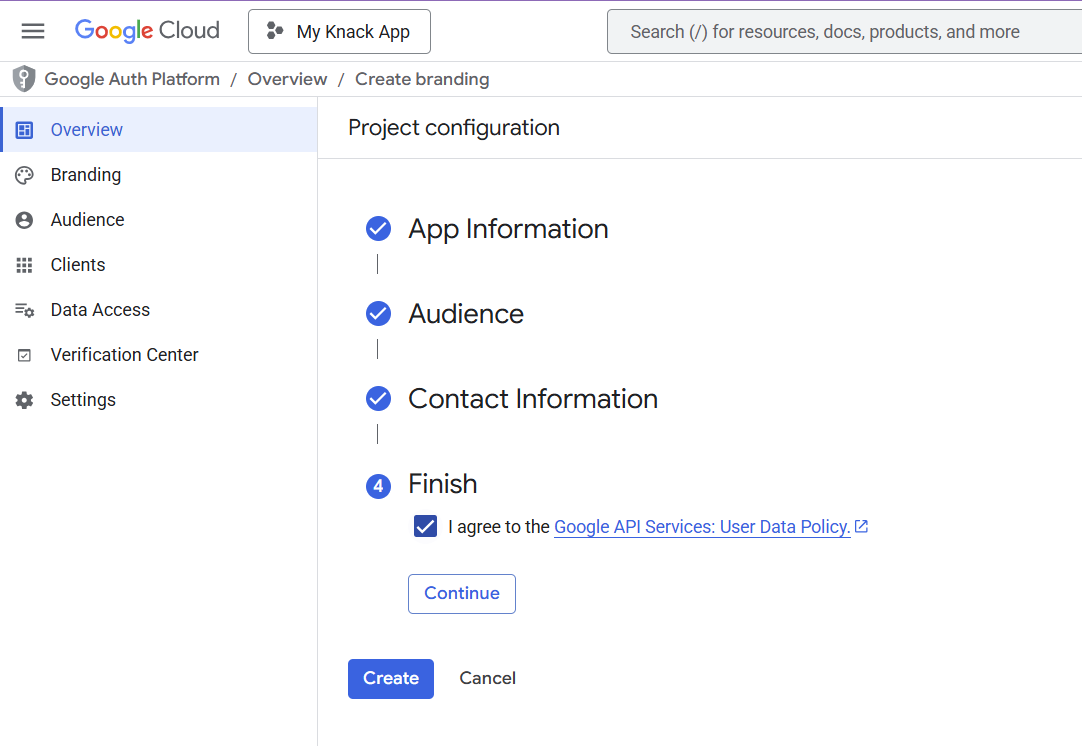Click the Cancel button
Viewport: 1082px width, 746px height.
[x=487, y=678]
